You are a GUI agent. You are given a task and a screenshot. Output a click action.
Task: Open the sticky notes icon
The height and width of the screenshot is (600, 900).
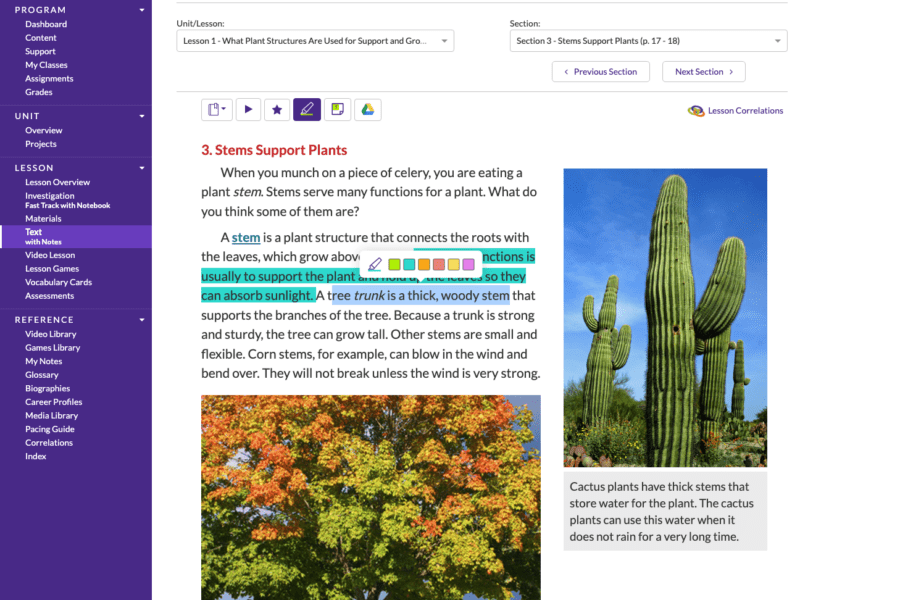pos(338,110)
